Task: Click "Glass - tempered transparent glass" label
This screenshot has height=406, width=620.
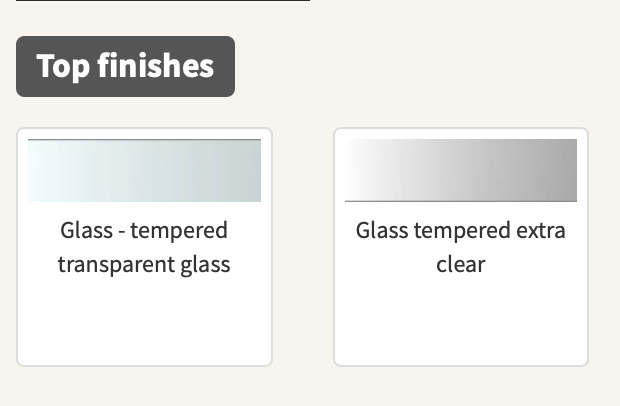Action: (144, 247)
